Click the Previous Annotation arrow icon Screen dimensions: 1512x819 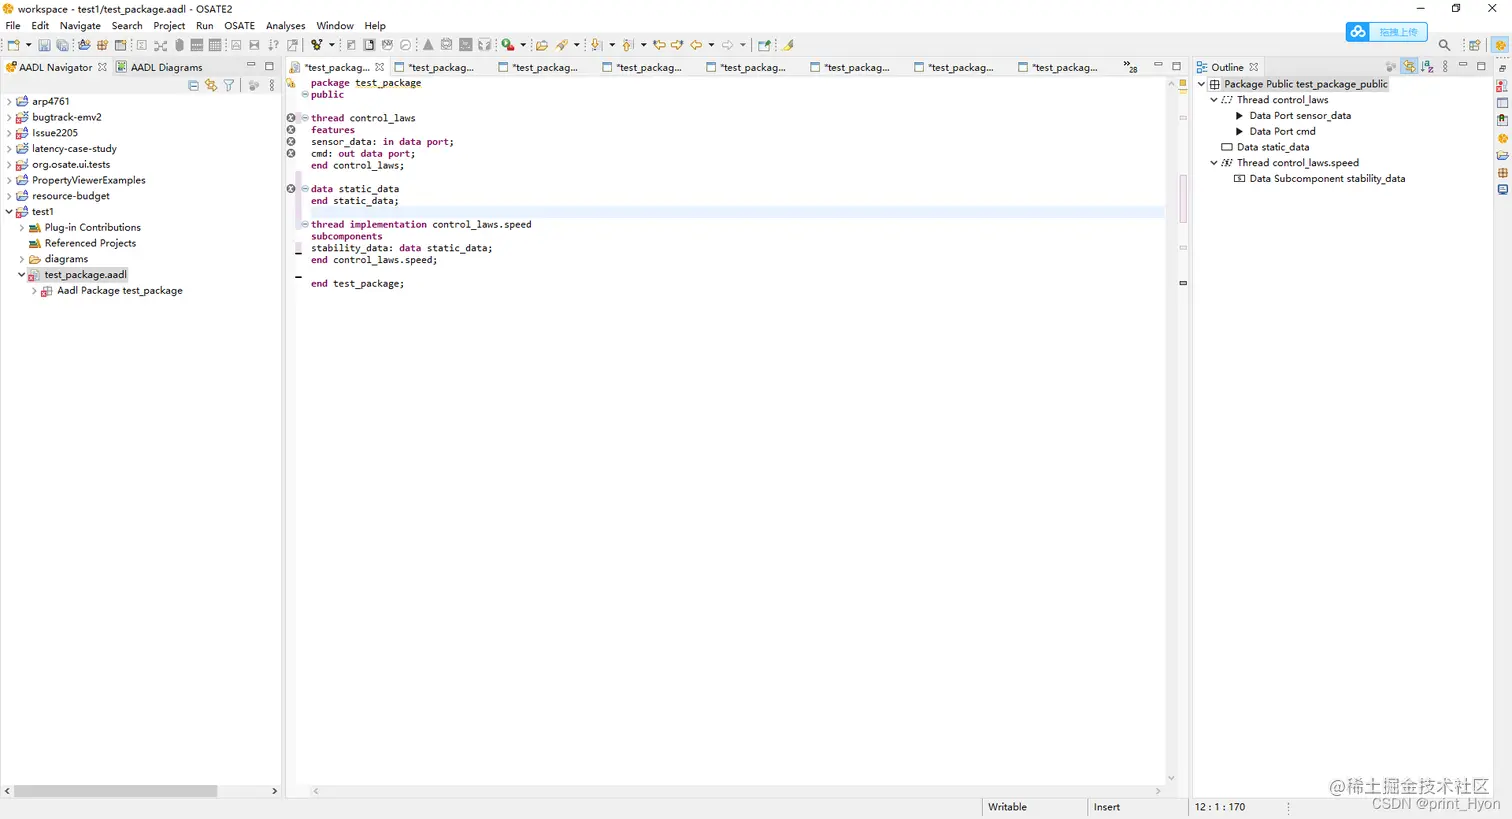click(x=627, y=45)
